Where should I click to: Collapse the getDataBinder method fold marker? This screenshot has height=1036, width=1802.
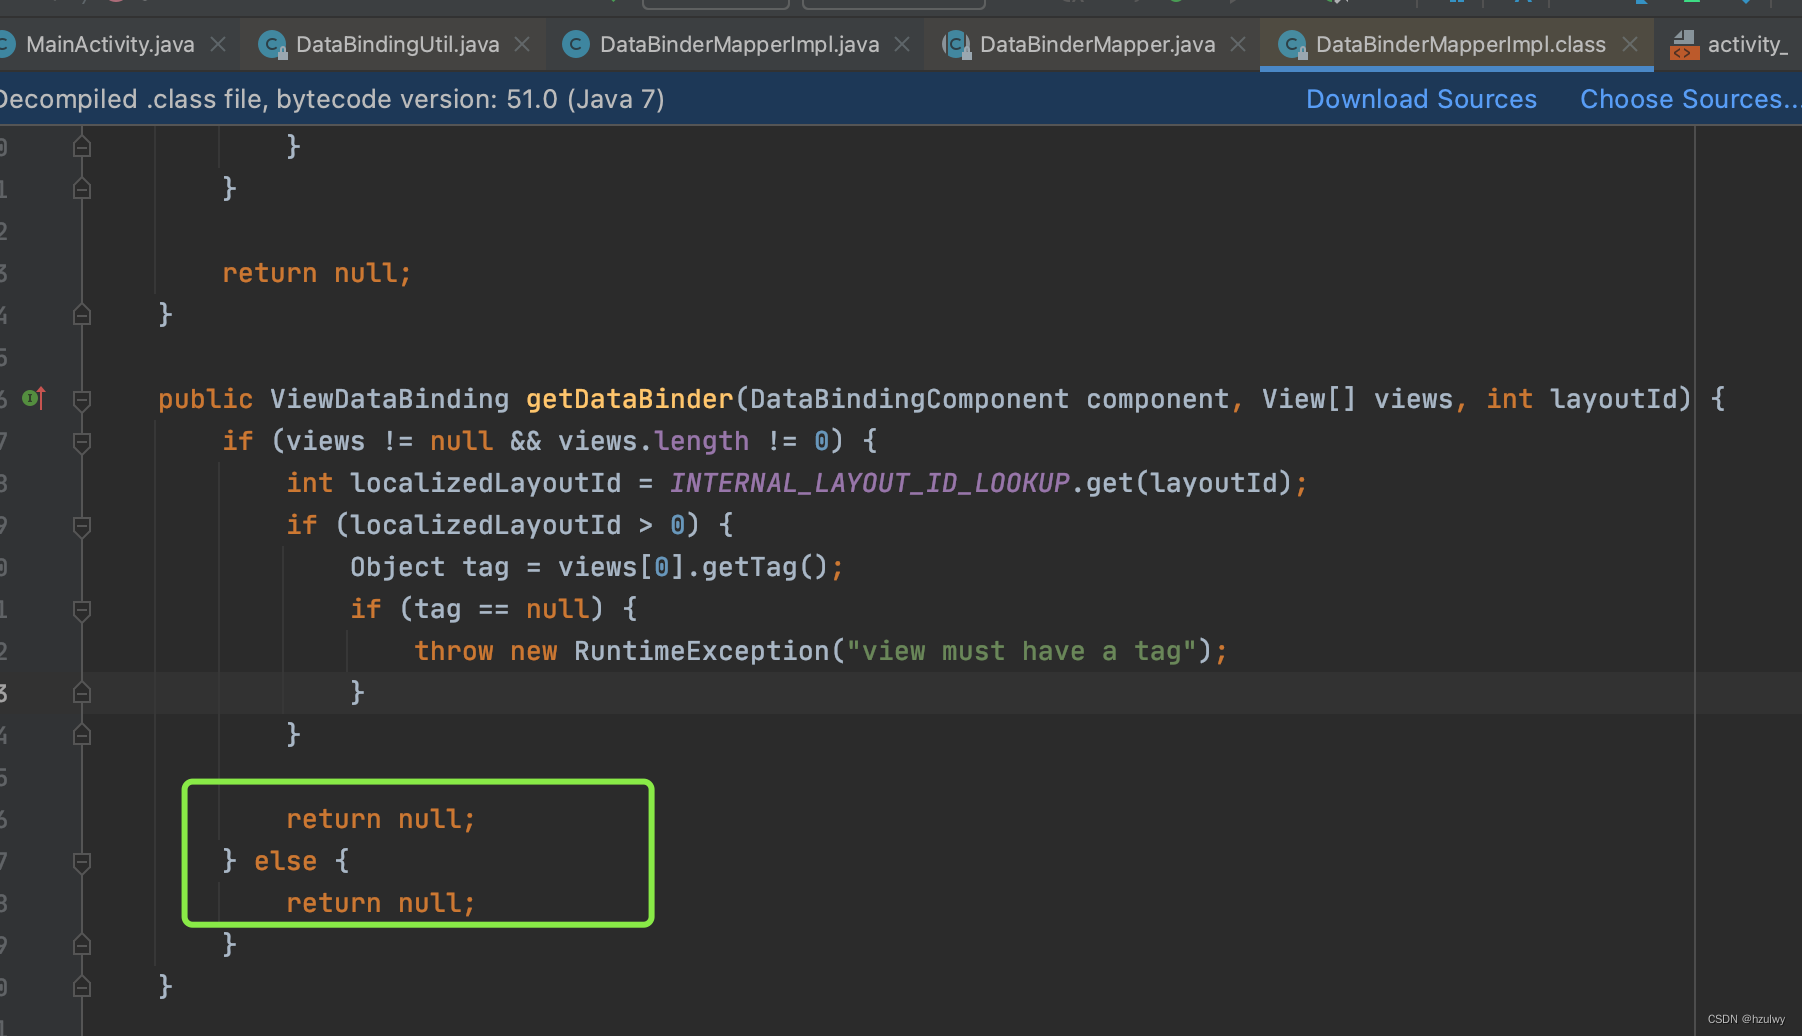[82, 399]
